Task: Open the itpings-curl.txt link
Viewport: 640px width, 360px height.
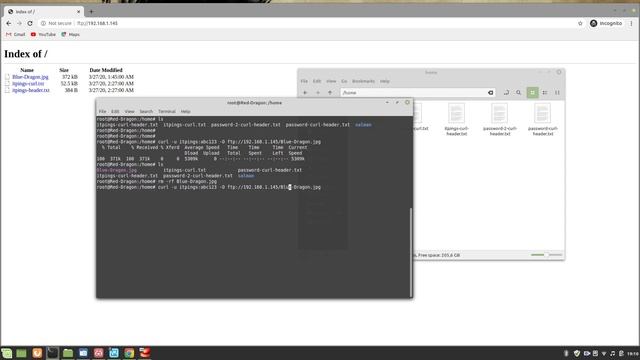Action: (28, 83)
